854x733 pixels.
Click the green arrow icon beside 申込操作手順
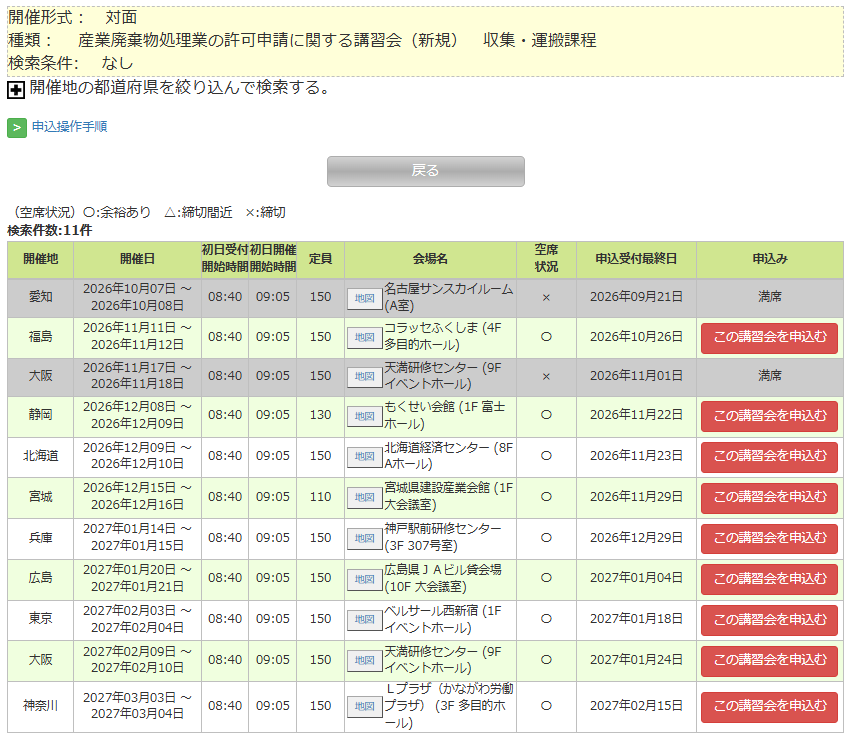point(17,128)
